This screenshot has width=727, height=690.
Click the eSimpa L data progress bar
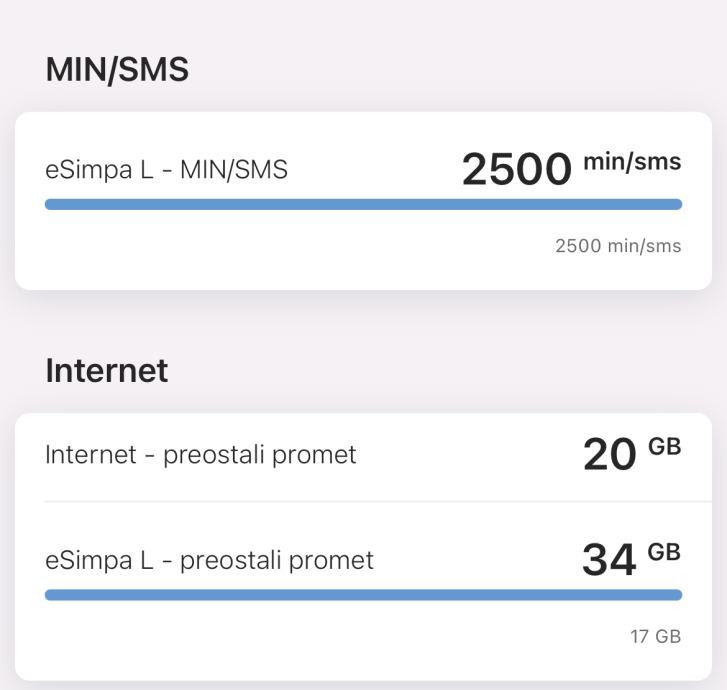pos(363,595)
